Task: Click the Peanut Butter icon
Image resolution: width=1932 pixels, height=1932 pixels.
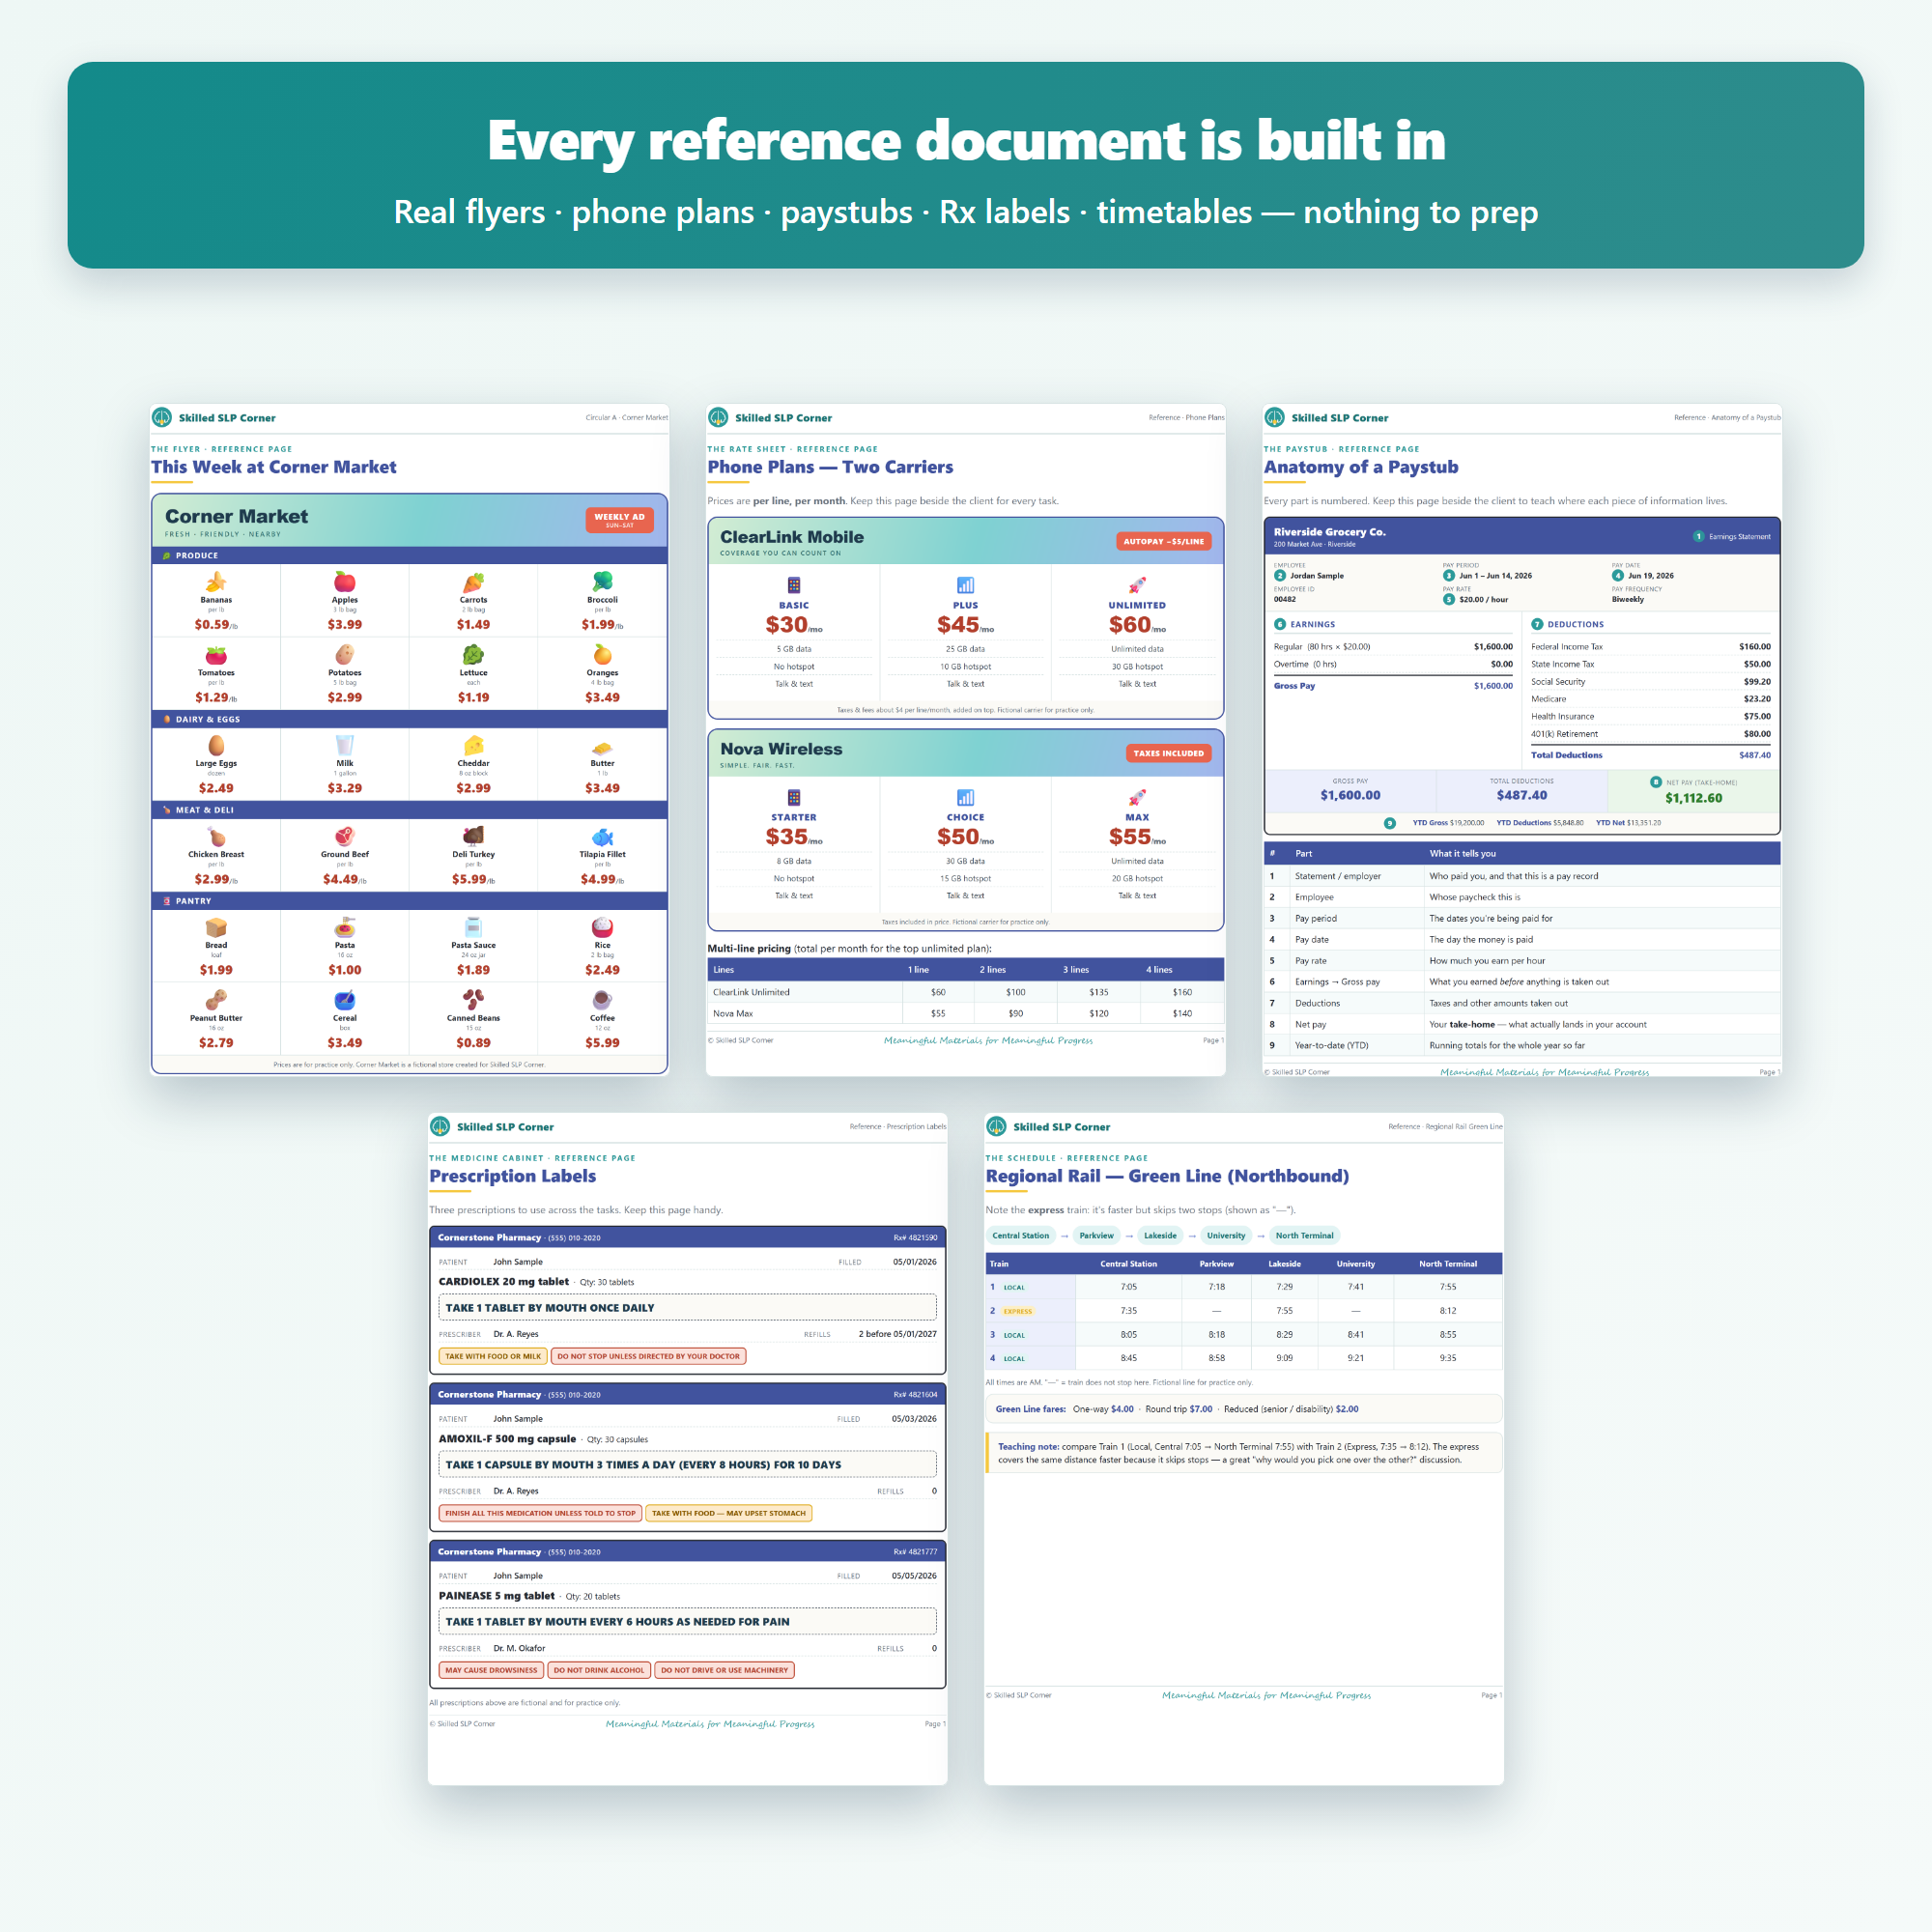Action: (x=216, y=1000)
